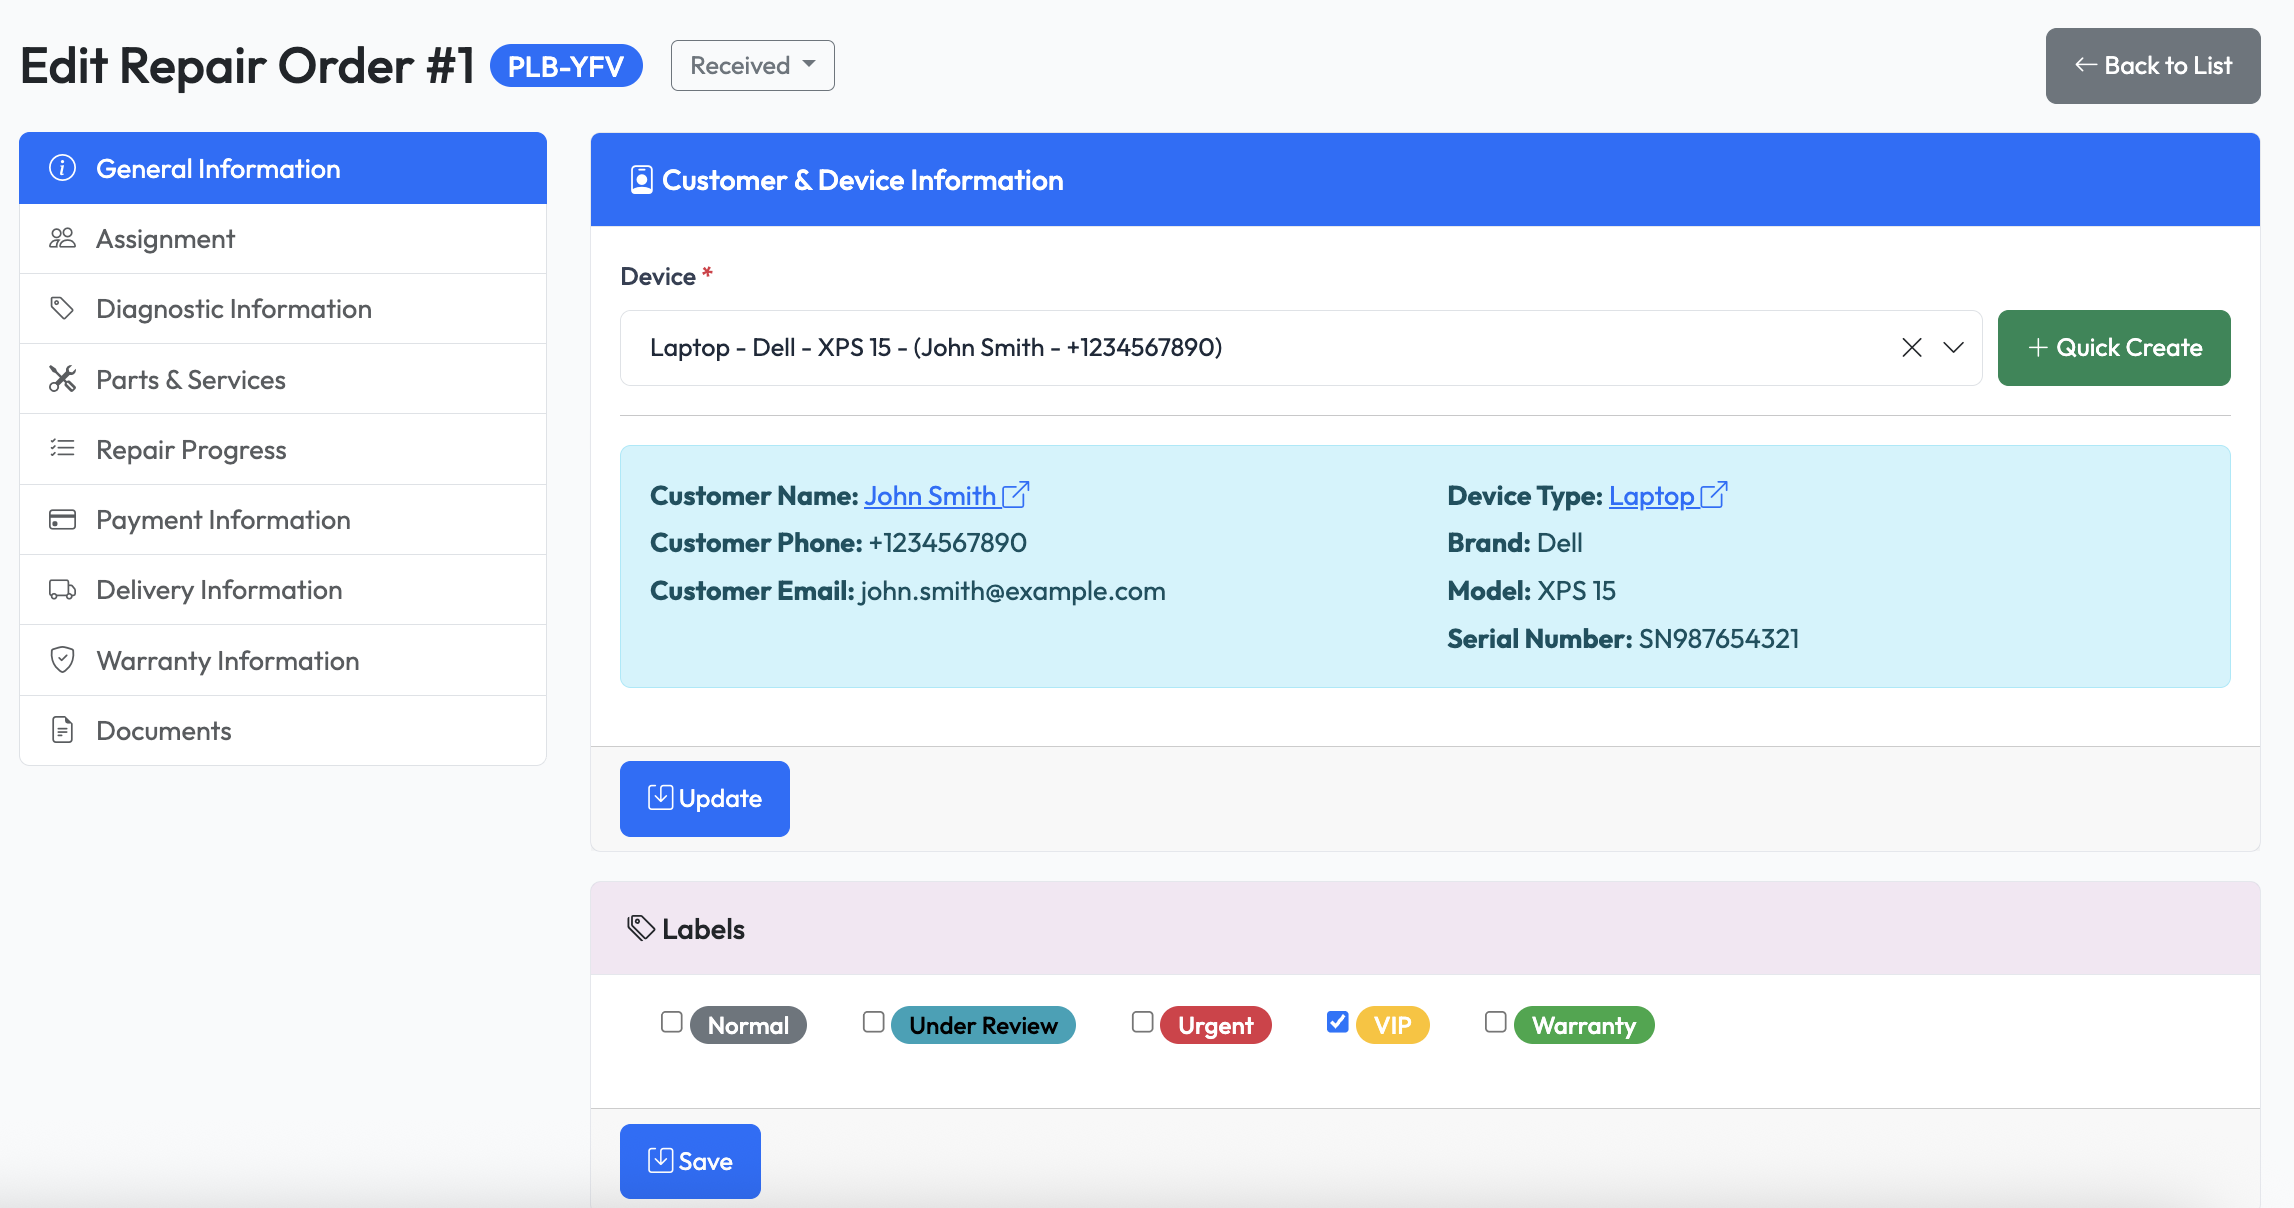
Task: Click the General Information info icon
Action: 62,168
